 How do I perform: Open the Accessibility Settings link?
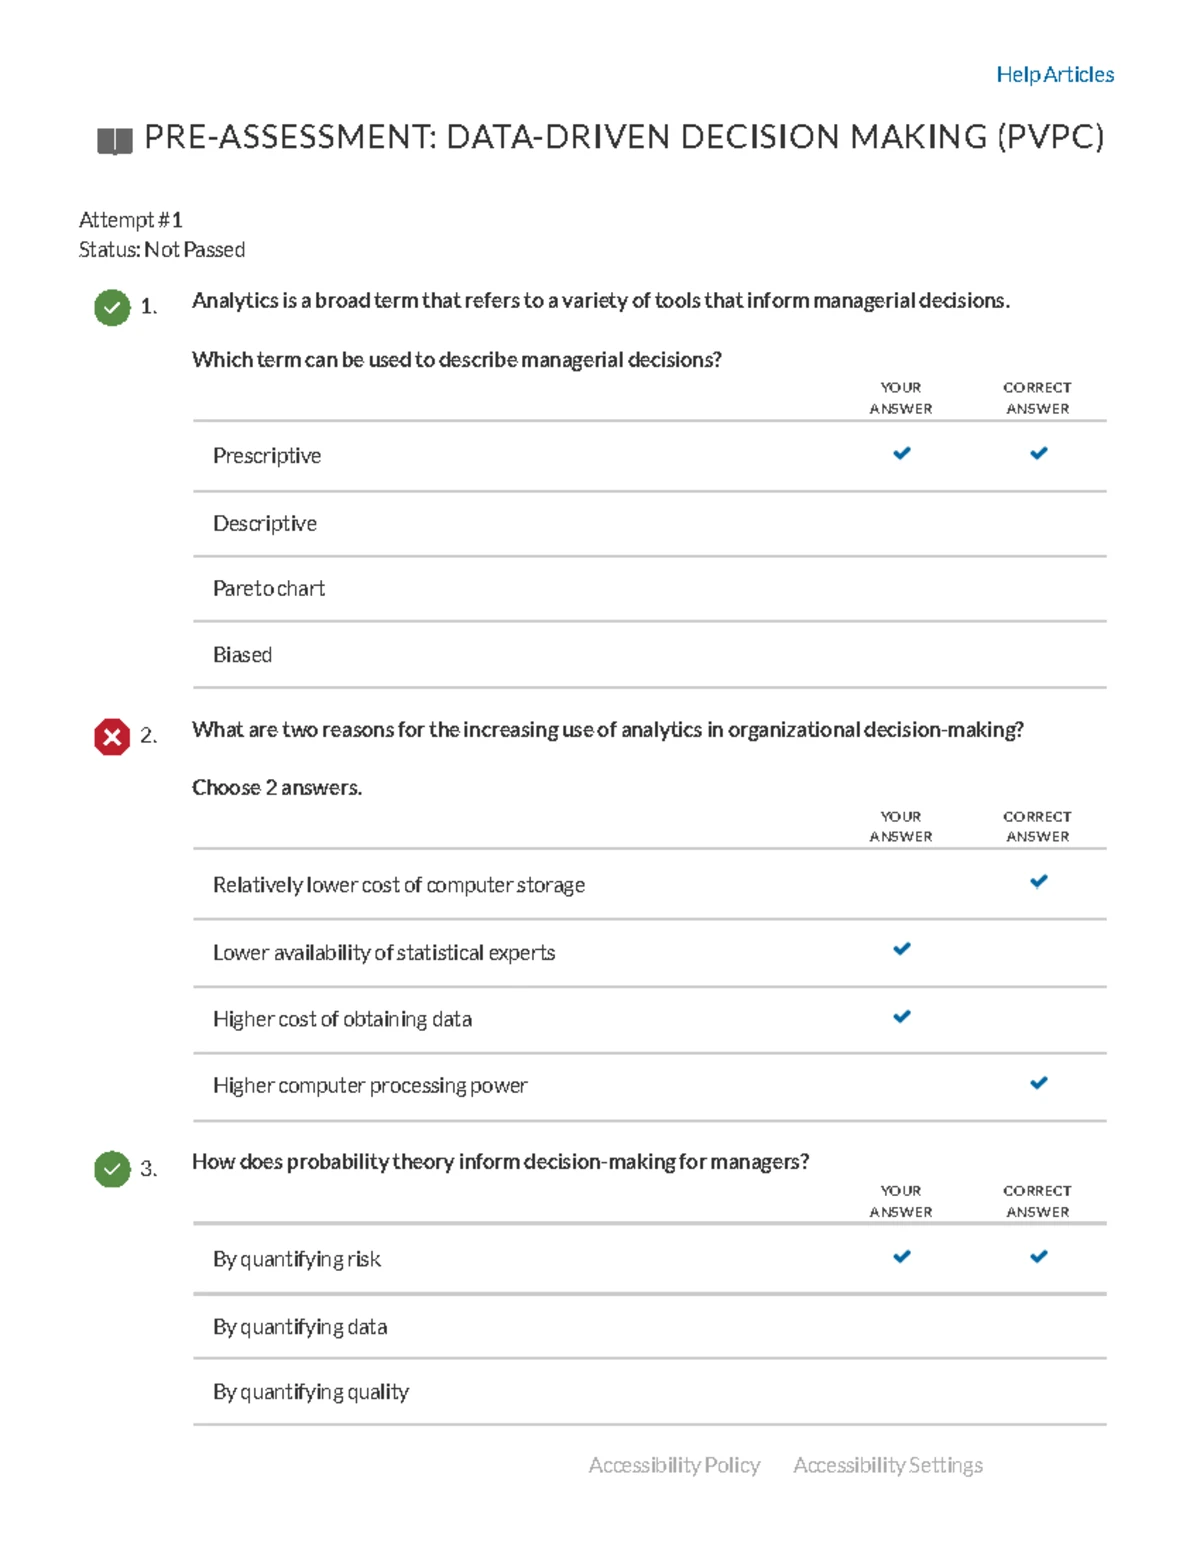(887, 1465)
